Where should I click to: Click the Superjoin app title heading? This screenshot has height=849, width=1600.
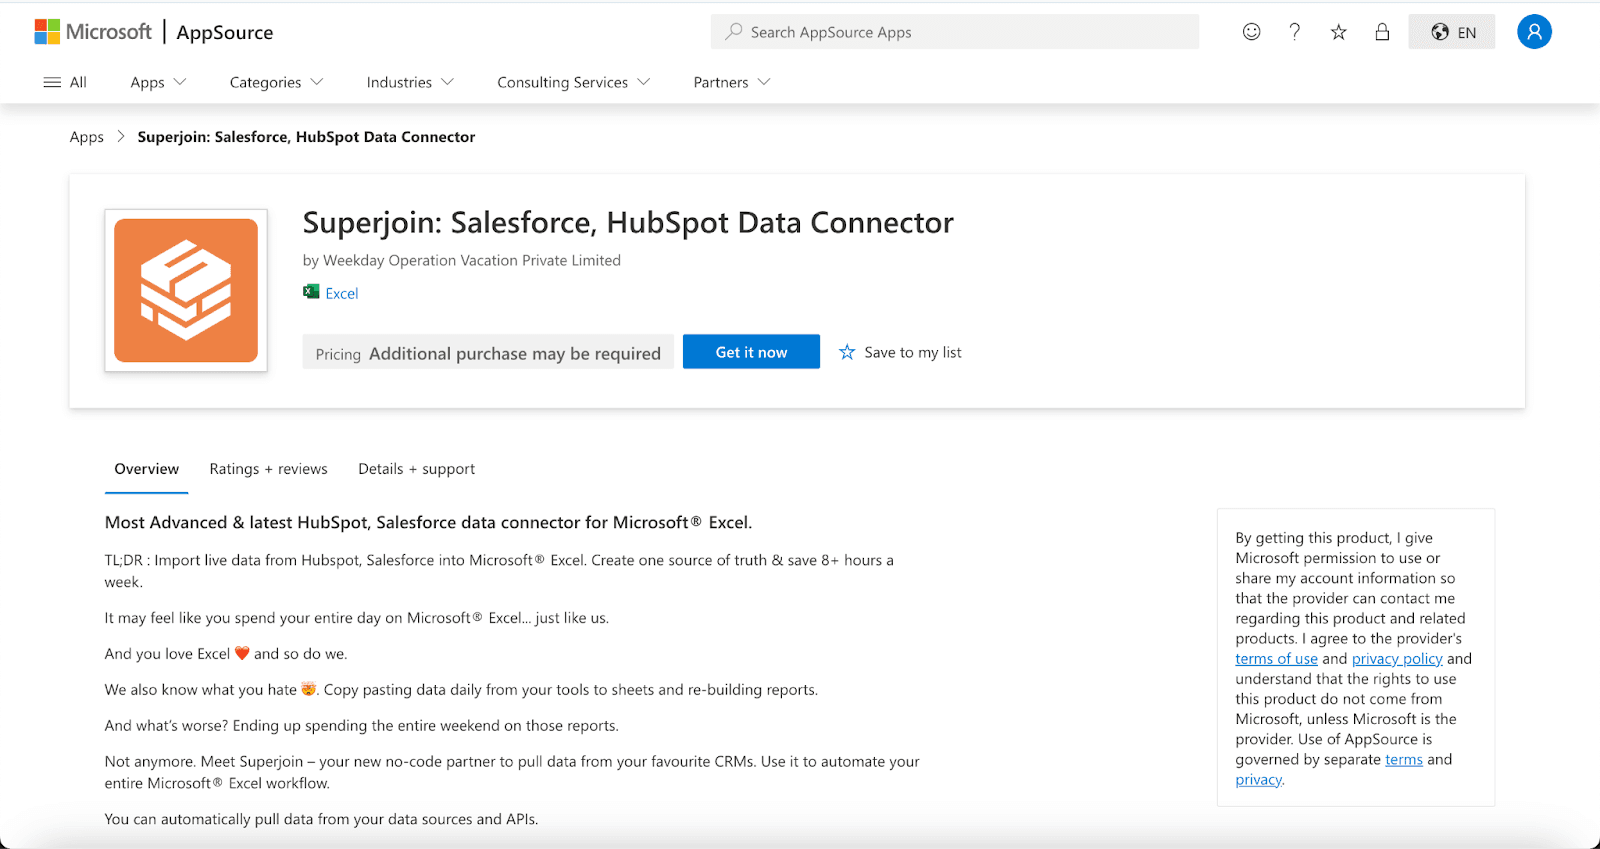pyautogui.click(x=628, y=222)
